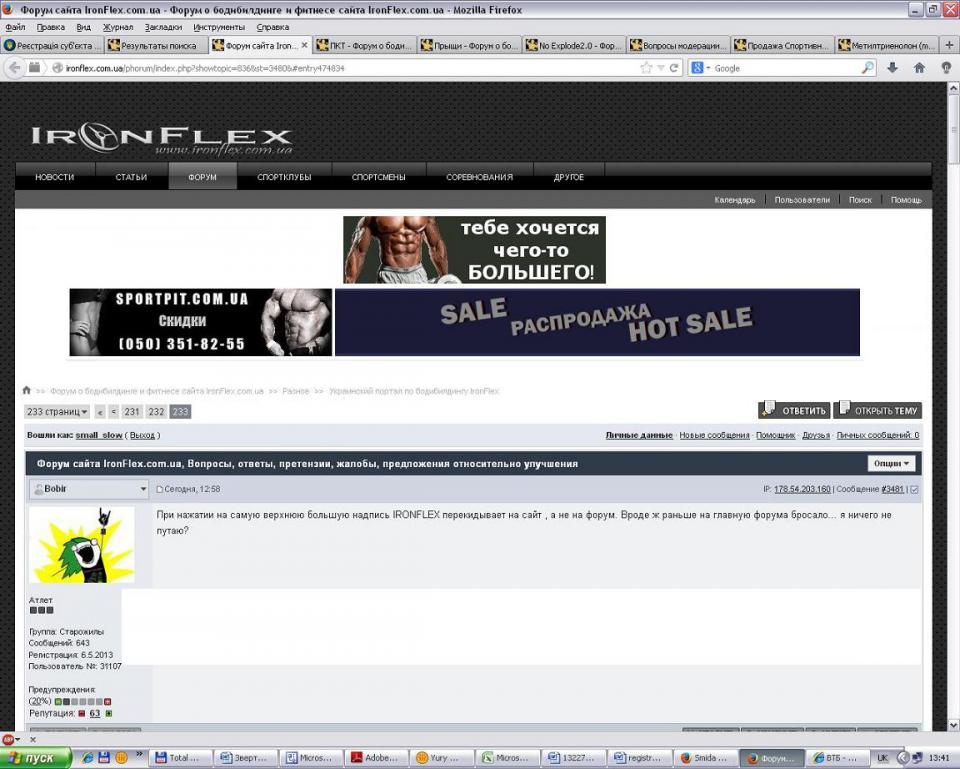
Task: Click the Firefox back navigation arrow
Action: click(15, 68)
